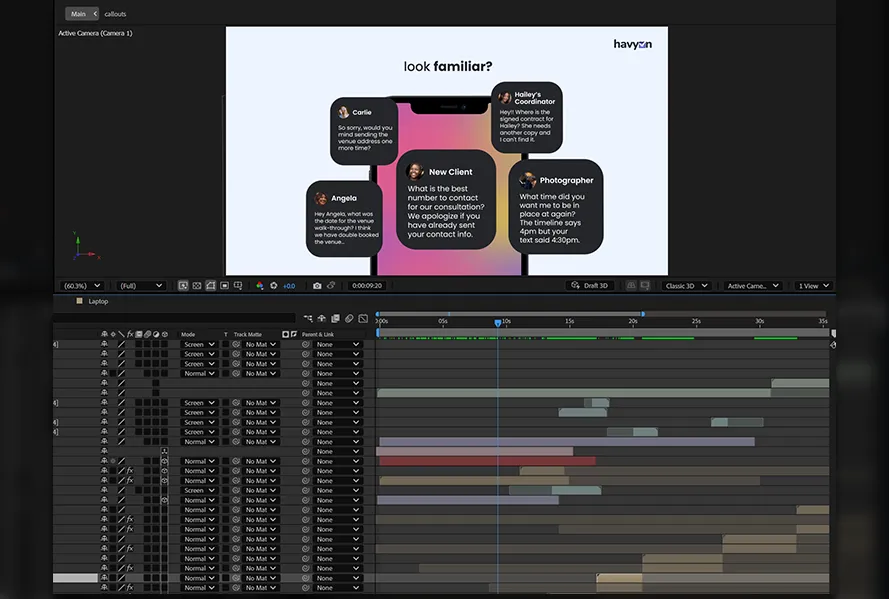
Task: Open No Mat track matte dropdown in top row
Action: 260,345
